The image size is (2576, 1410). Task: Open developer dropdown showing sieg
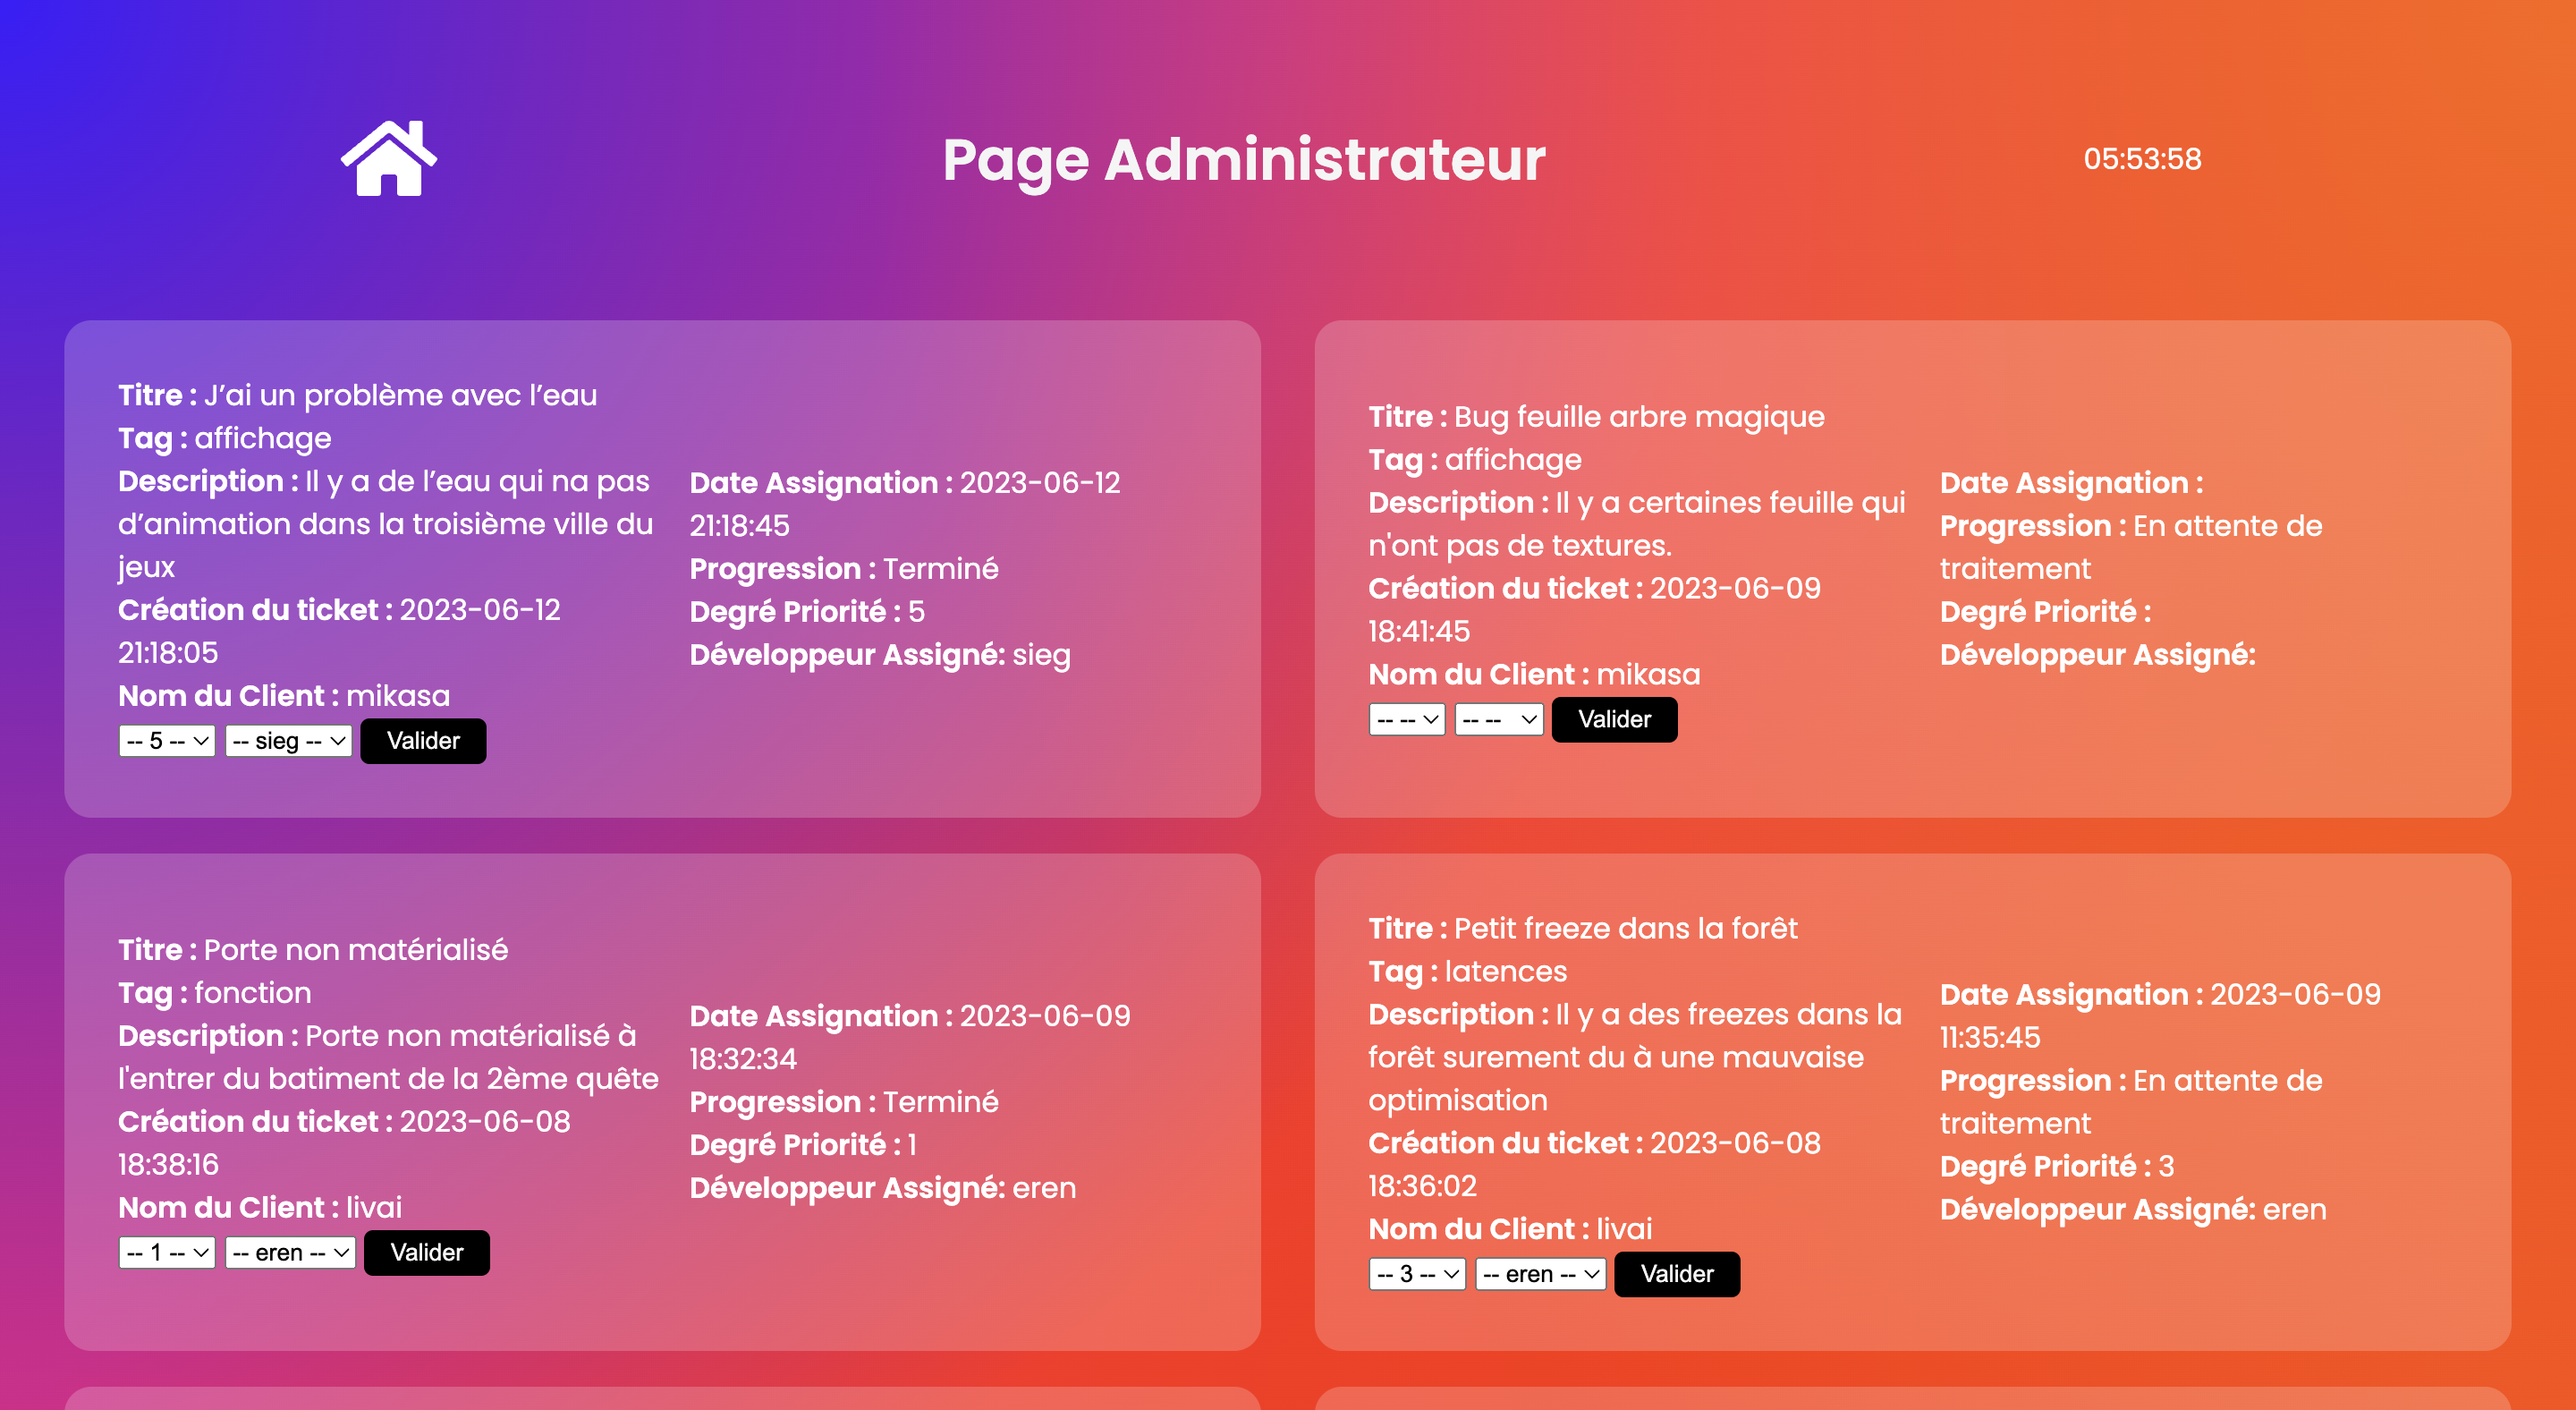(x=288, y=741)
